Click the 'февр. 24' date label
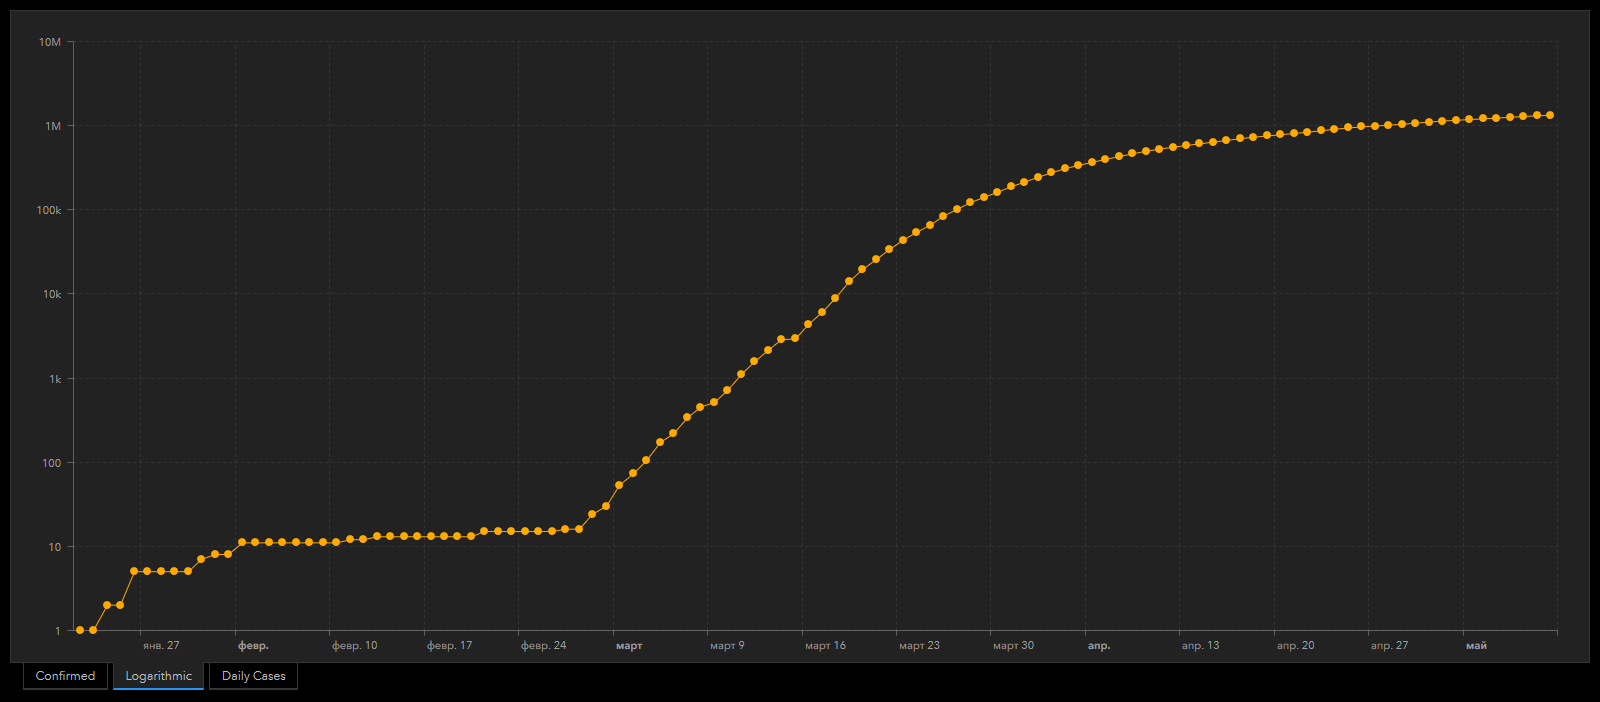The width and height of the screenshot is (1600, 702). tap(543, 646)
